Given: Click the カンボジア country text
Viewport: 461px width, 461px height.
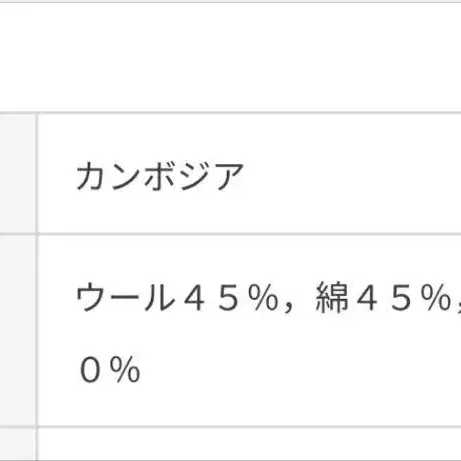Looking at the screenshot, I should coord(160,176).
